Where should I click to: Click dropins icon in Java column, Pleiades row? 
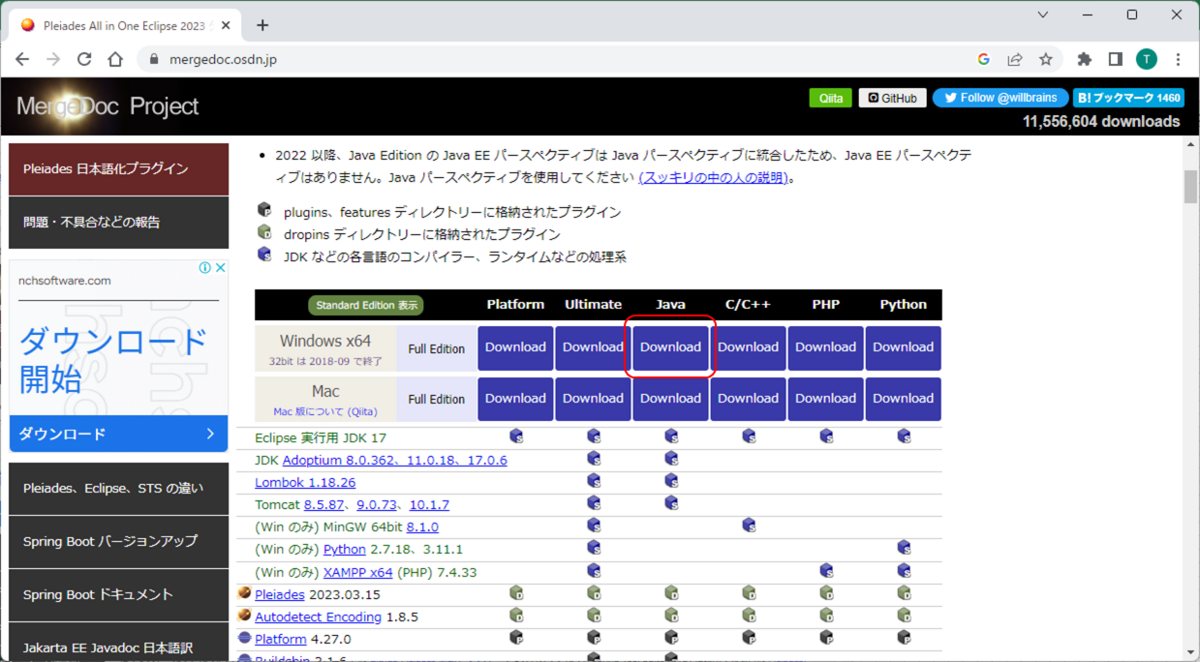pyautogui.click(x=671, y=593)
